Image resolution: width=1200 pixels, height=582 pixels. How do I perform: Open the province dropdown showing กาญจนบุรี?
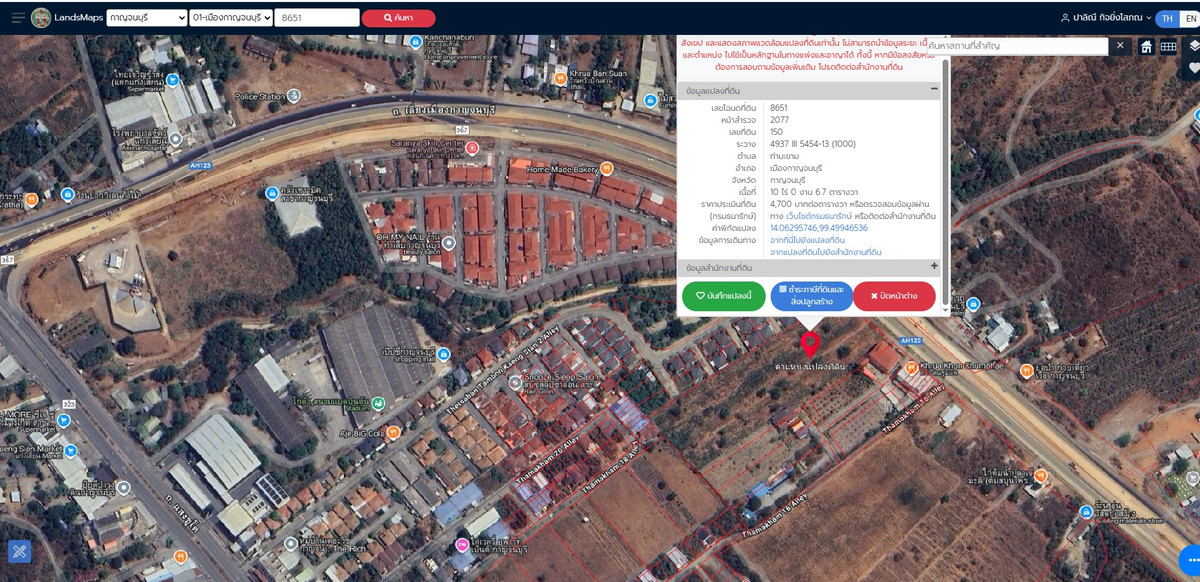[x=147, y=18]
